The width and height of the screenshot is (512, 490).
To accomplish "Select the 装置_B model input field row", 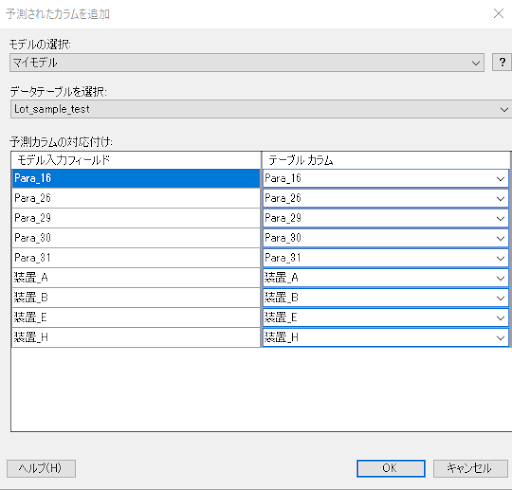I will coord(136,298).
